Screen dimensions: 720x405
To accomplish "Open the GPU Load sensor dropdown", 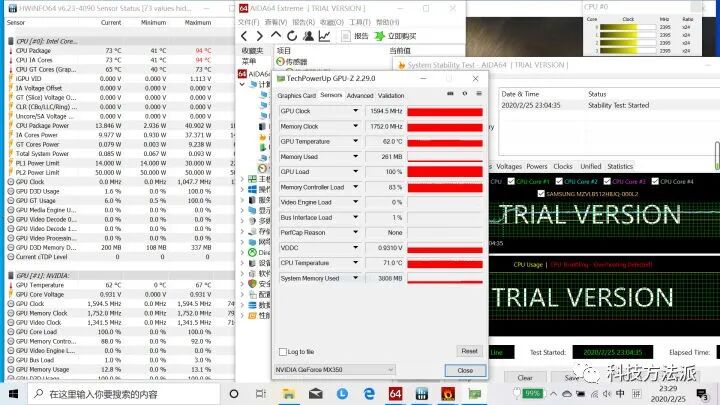I will 355,172.
